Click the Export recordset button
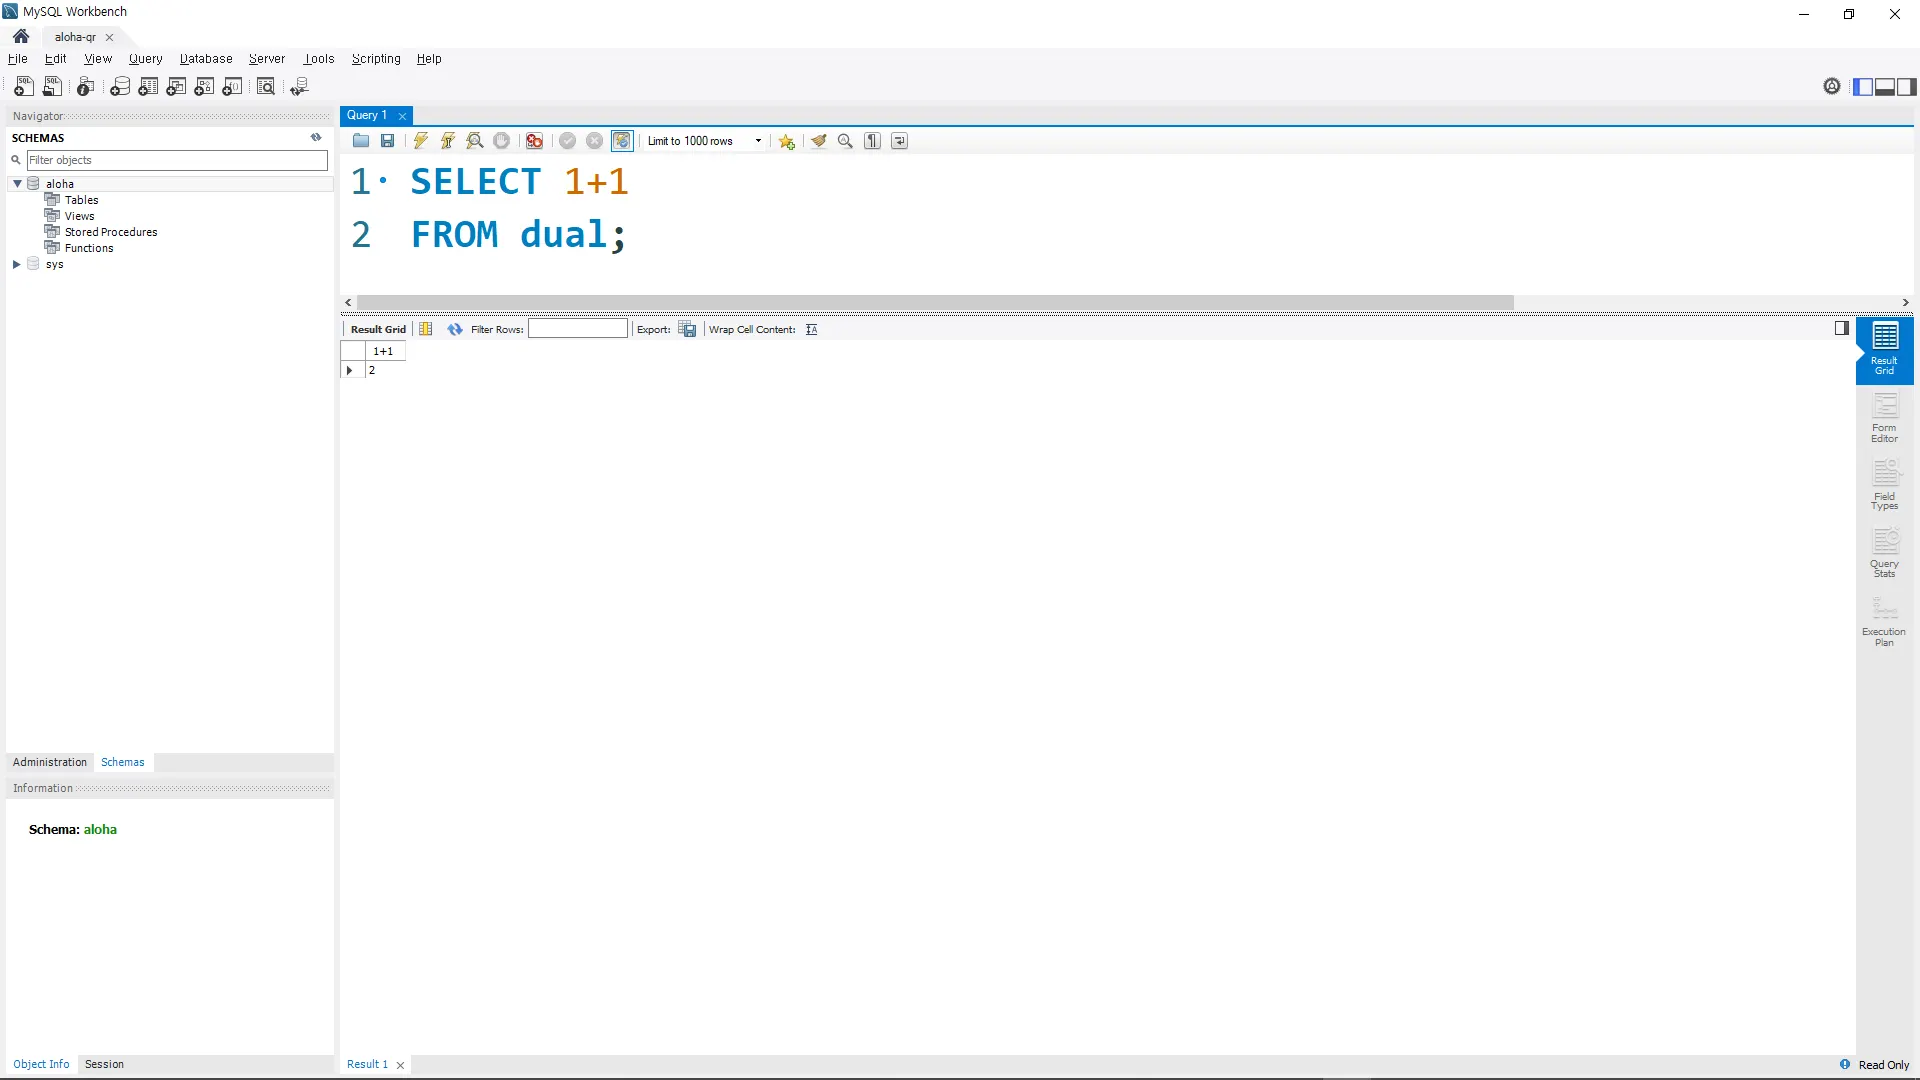The width and height of the screenshot is (1920, 1080). (x=687, y=329)
